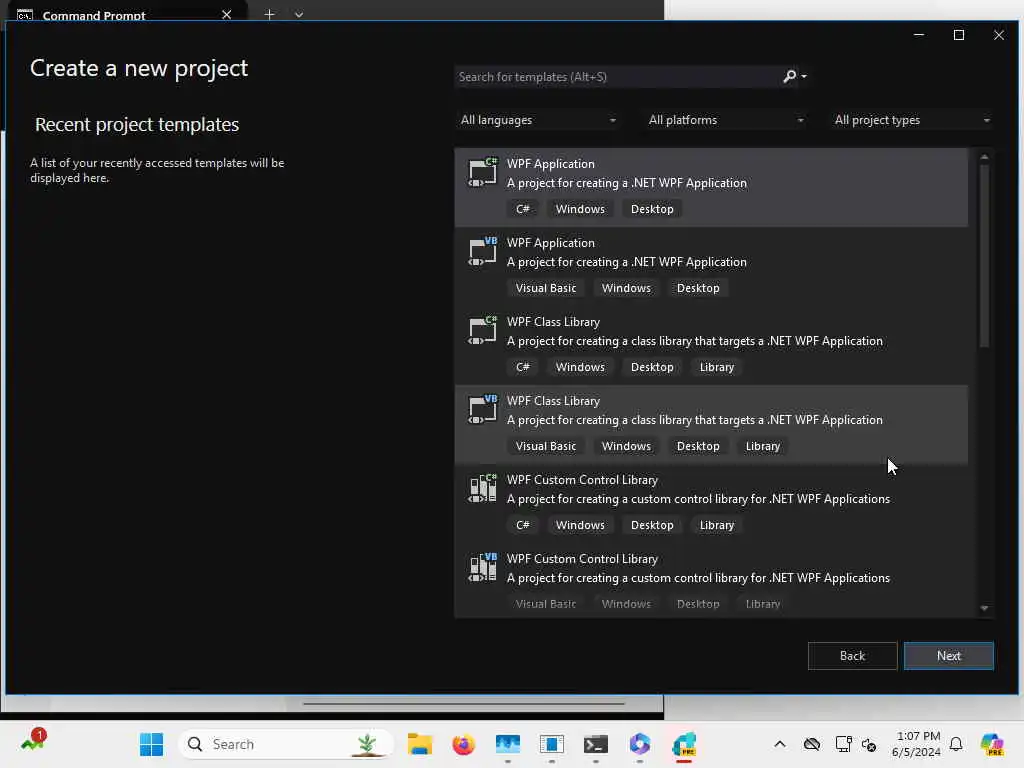
Task: Click the display connection tray icon
Action: [x=843, y=744]
